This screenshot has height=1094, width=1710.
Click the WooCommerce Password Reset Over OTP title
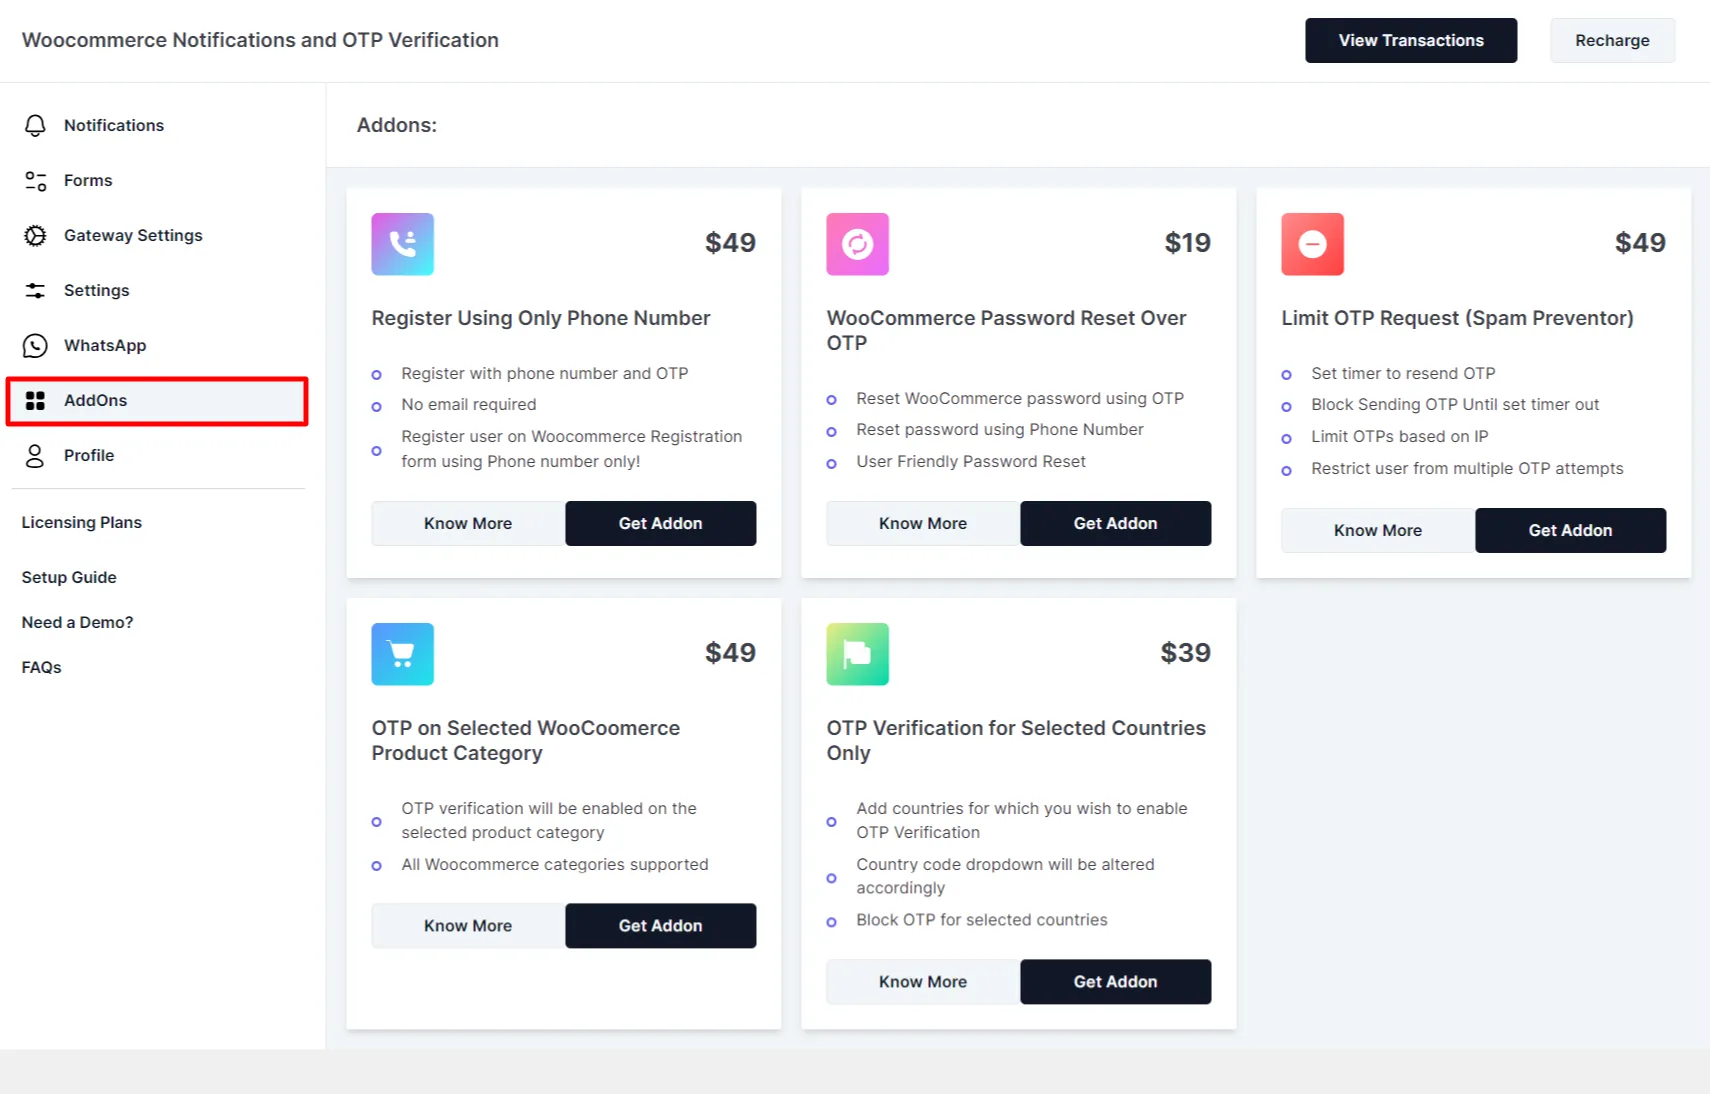1006,330
